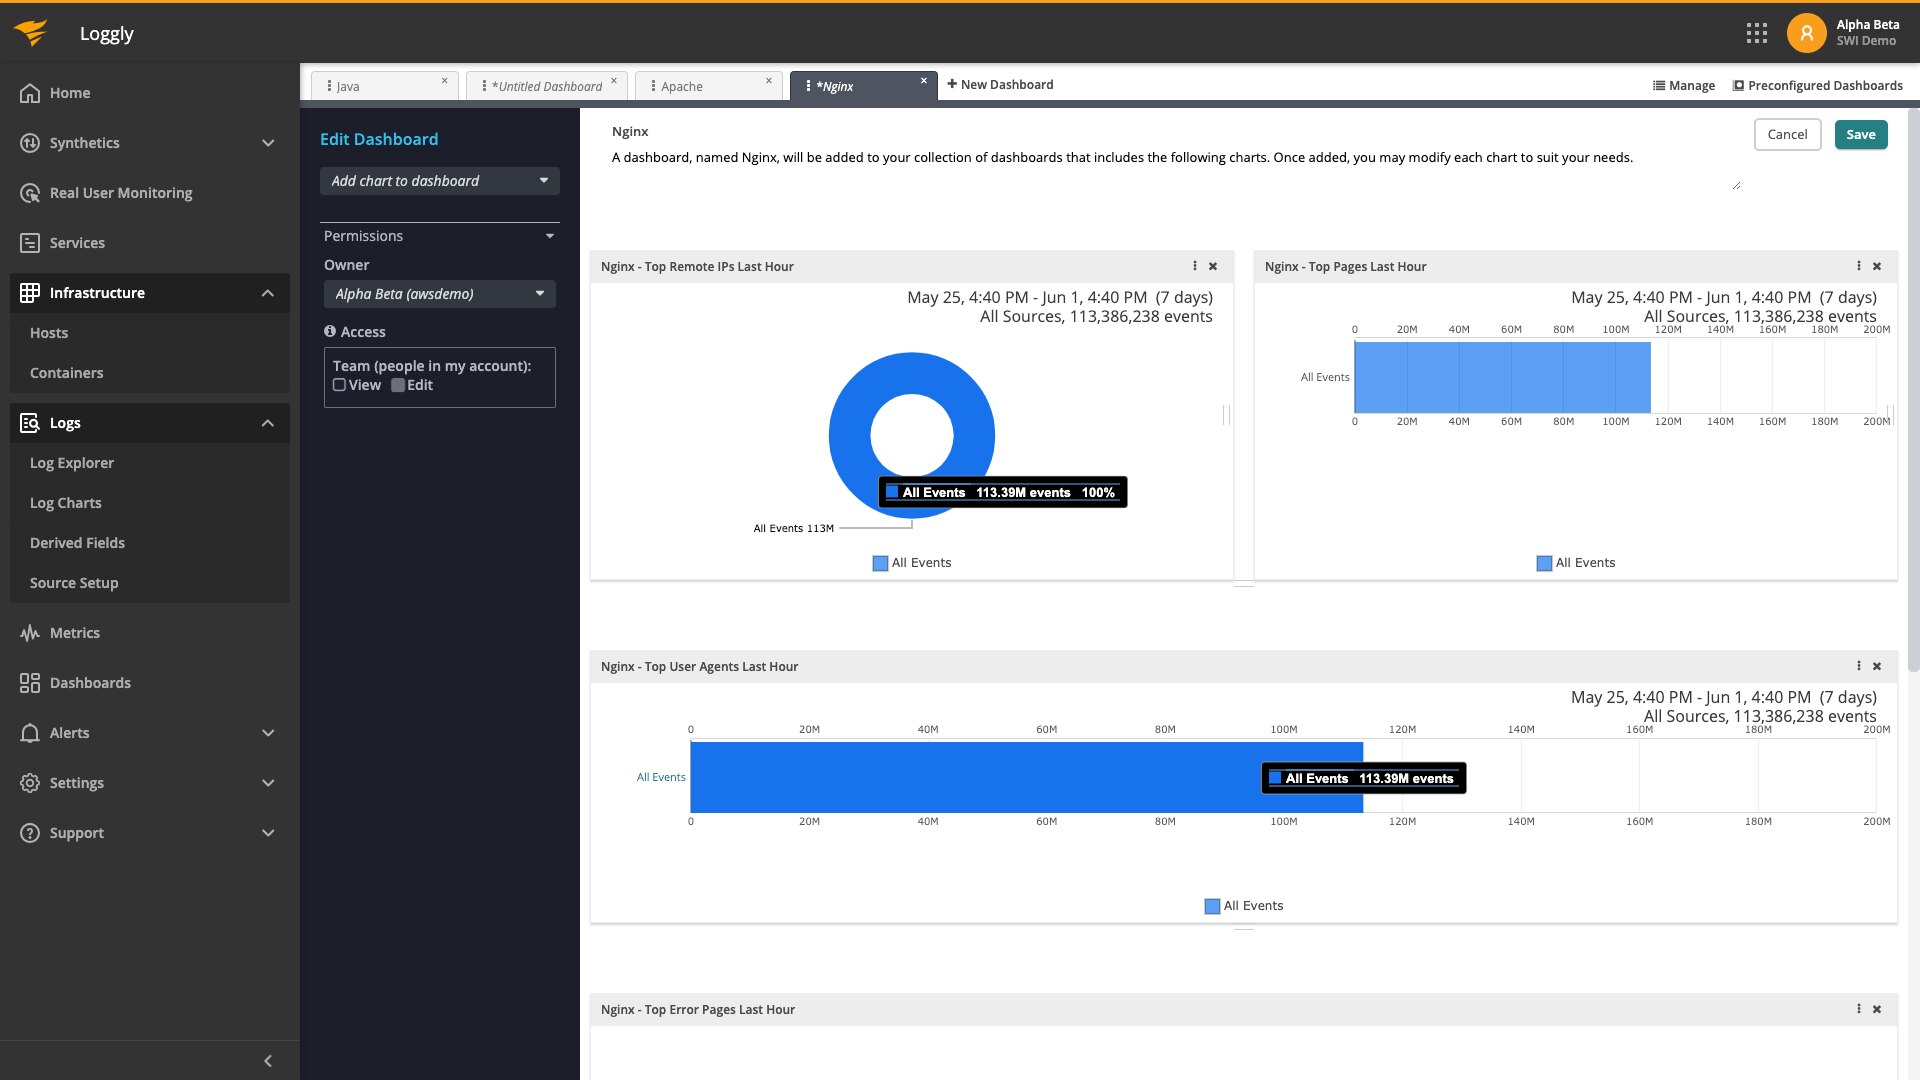Save the Nginx dashboard
This screenshot has width=1920, height=1080.
pos(1859,135)
